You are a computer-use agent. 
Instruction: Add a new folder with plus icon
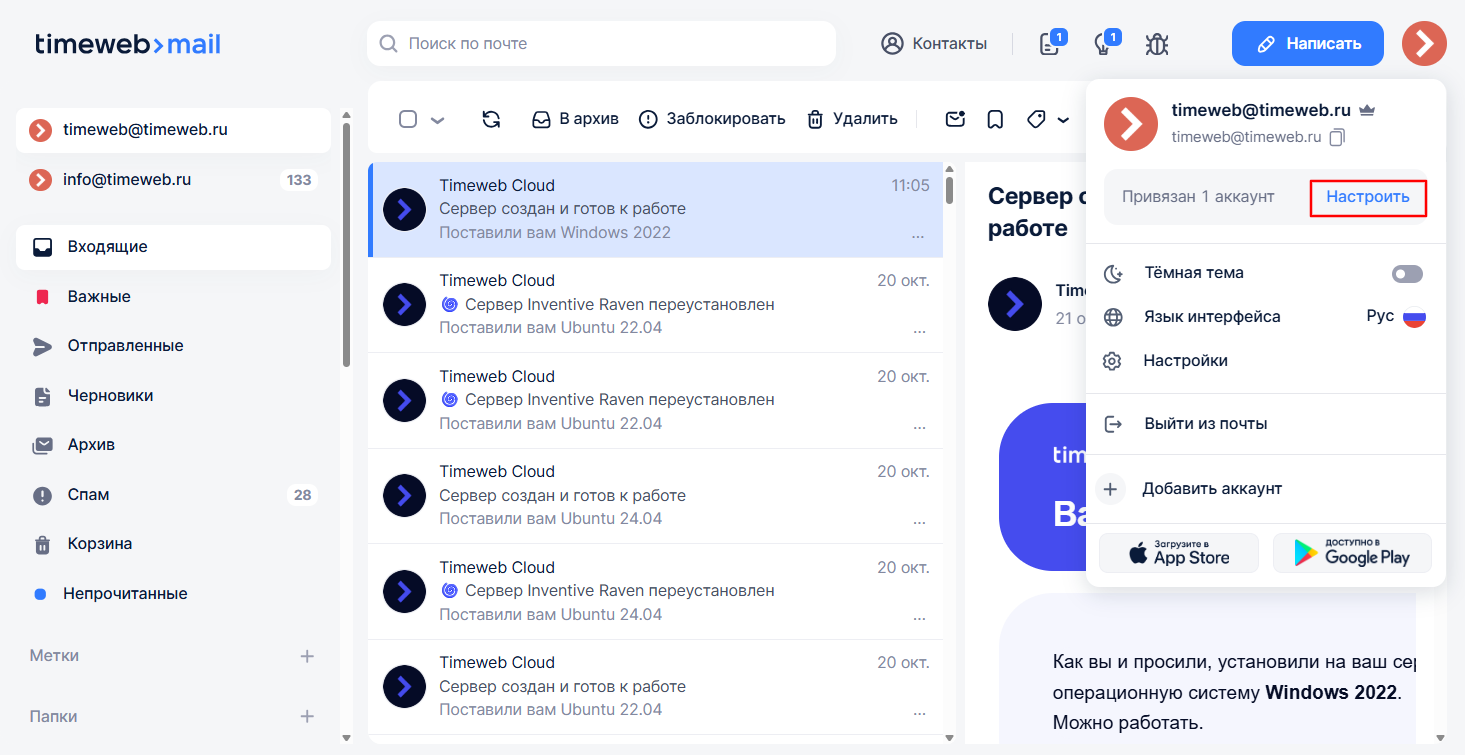pyautogui.click(x=307, y=717)
